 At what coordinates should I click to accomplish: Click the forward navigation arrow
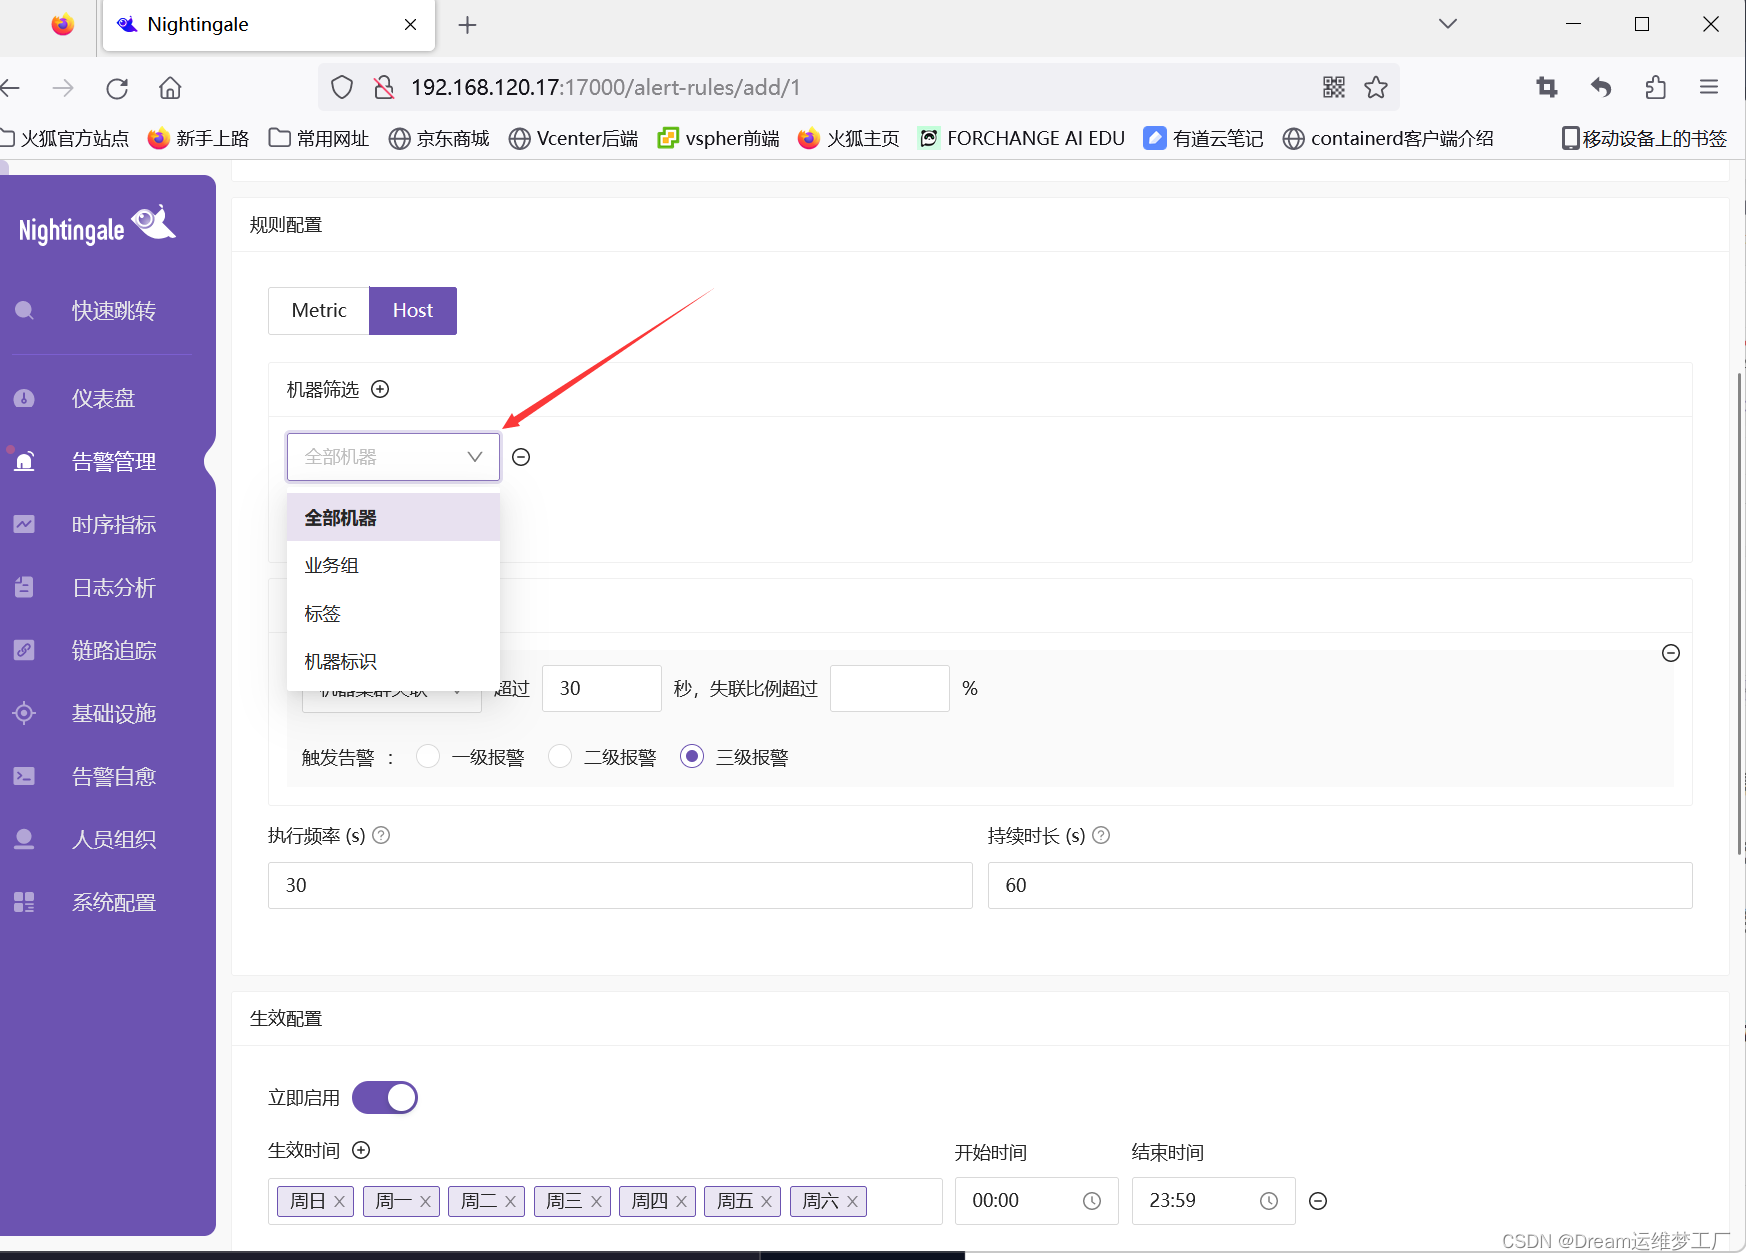tap(63, 88)
